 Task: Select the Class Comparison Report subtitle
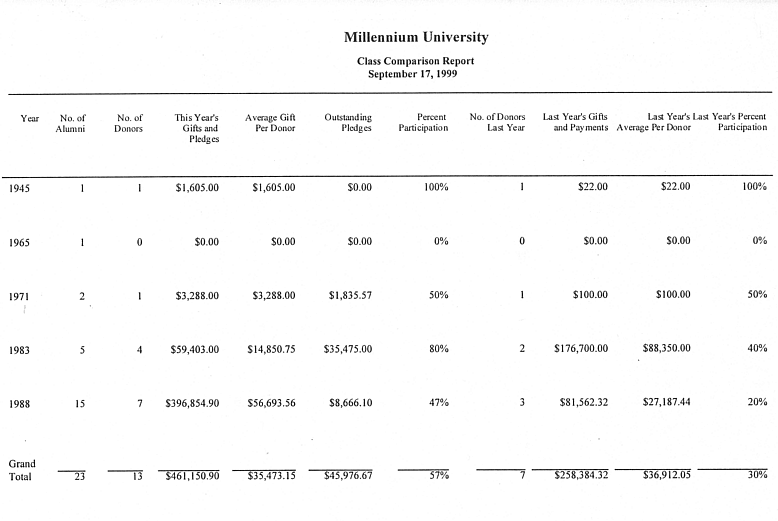415,61
